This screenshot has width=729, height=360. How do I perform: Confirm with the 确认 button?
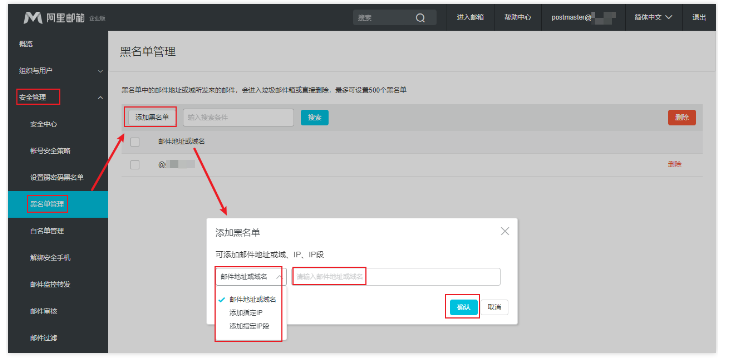point(464,307)
